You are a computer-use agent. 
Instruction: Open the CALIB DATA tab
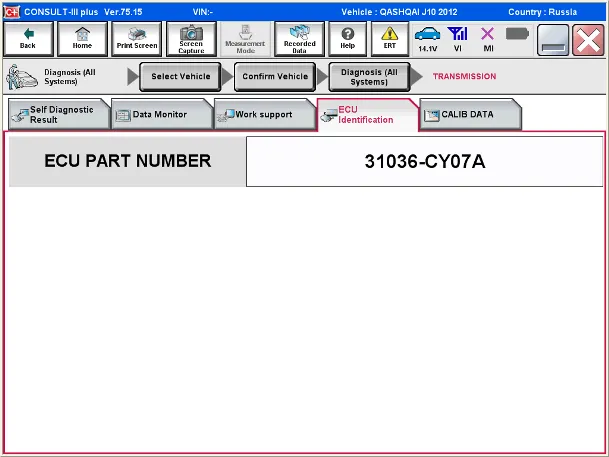470,115
